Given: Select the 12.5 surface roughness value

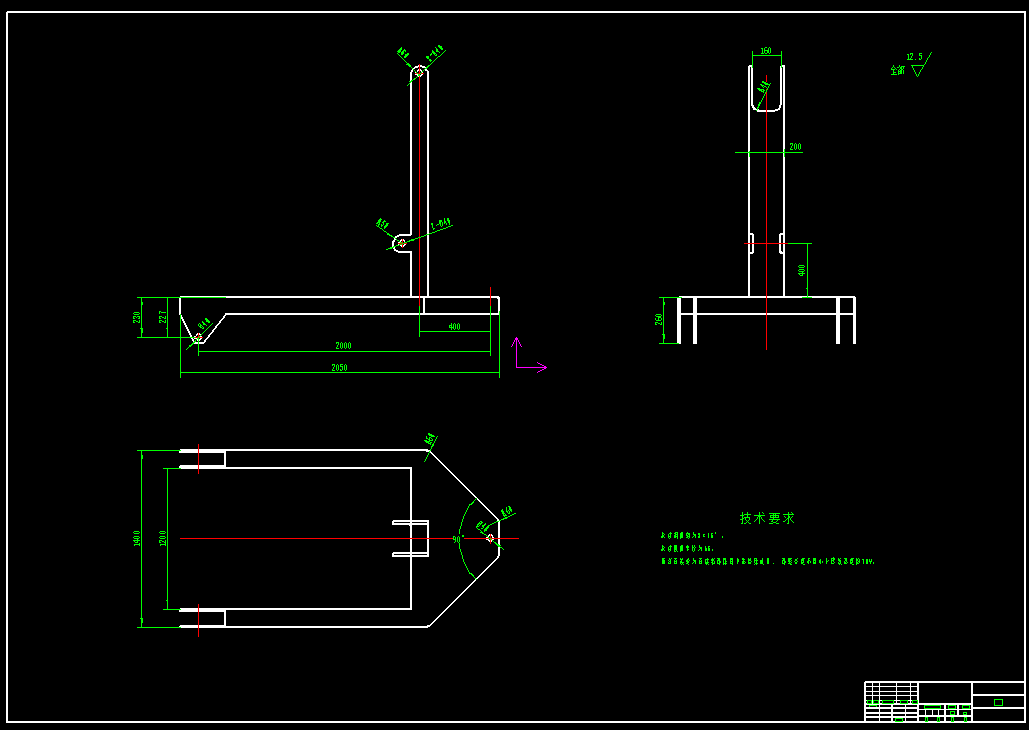Looking at the screenshot, I should tap(914, 57).
